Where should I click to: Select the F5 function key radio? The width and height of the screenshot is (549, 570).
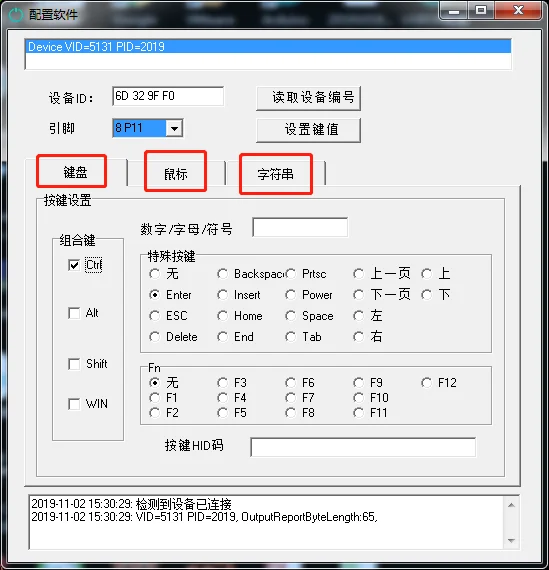coord(223,413)
